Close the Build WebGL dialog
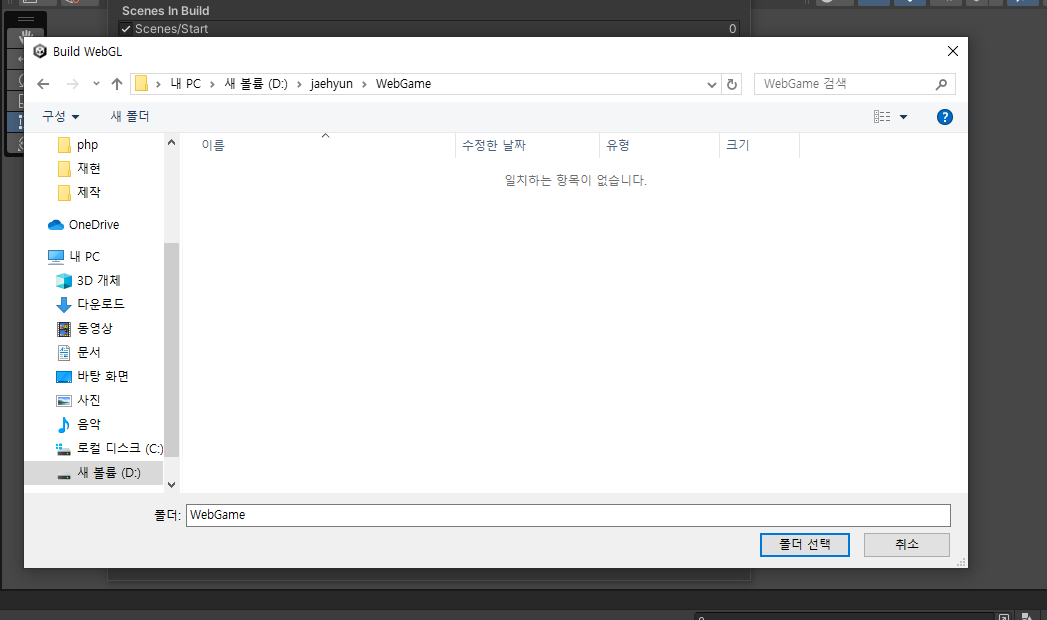1047x620 pixels. (x=953, y=51)
